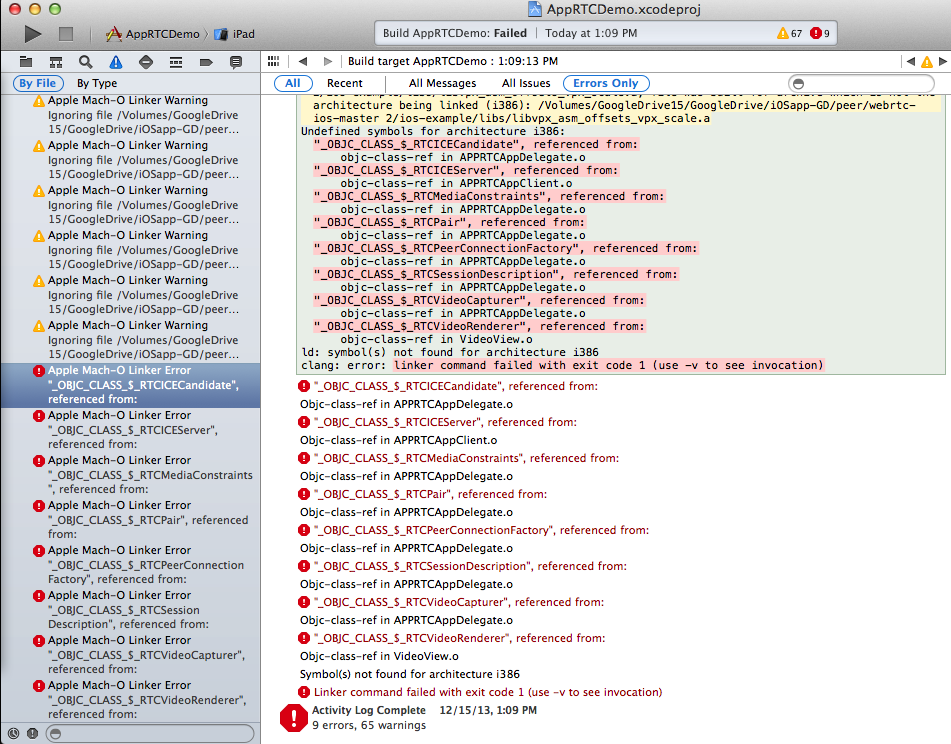The width and height of the screenshot is (951, 744).
Task: Click AppRTCDemo.xcodeproj window title
Action: [614, 9]
